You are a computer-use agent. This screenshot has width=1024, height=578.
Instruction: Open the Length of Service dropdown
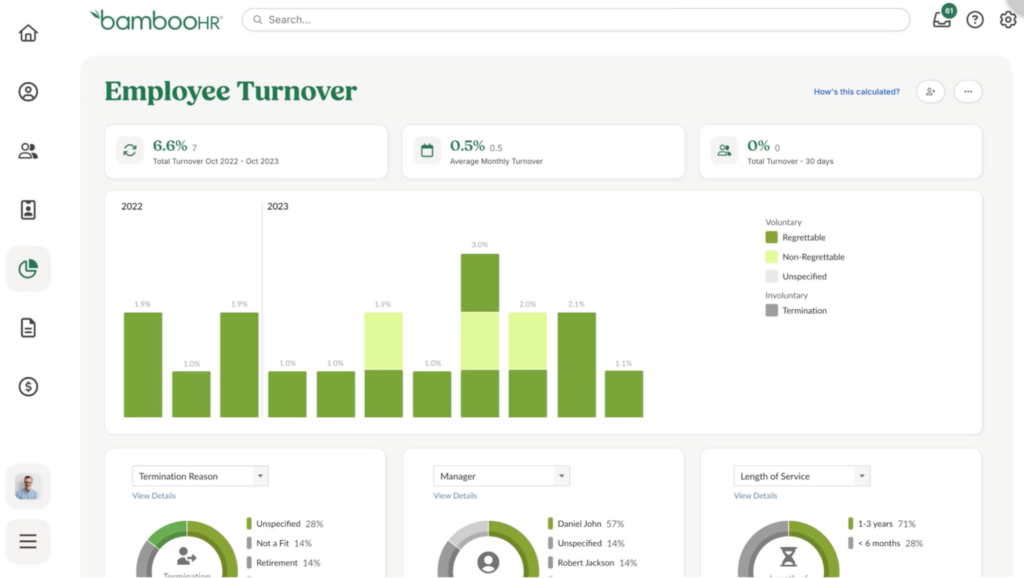(801, 476)
